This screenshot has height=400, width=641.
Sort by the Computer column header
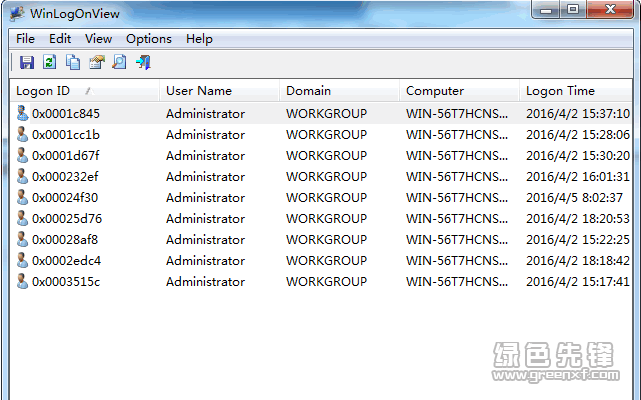point(459,91)
